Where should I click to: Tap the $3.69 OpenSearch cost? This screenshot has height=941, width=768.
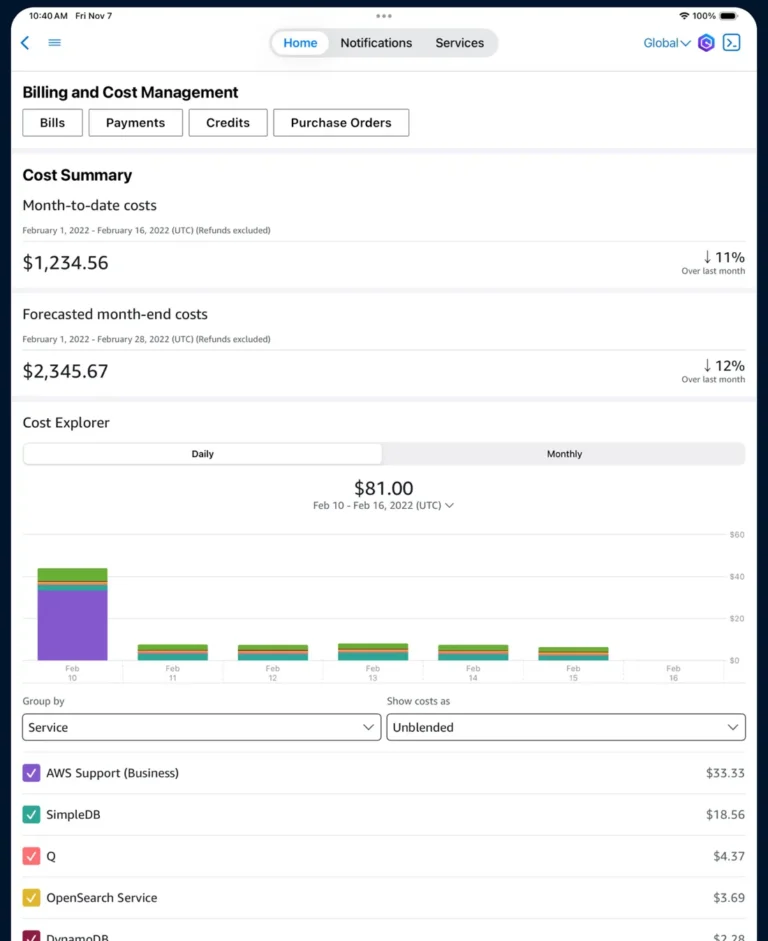pos(728,898)
